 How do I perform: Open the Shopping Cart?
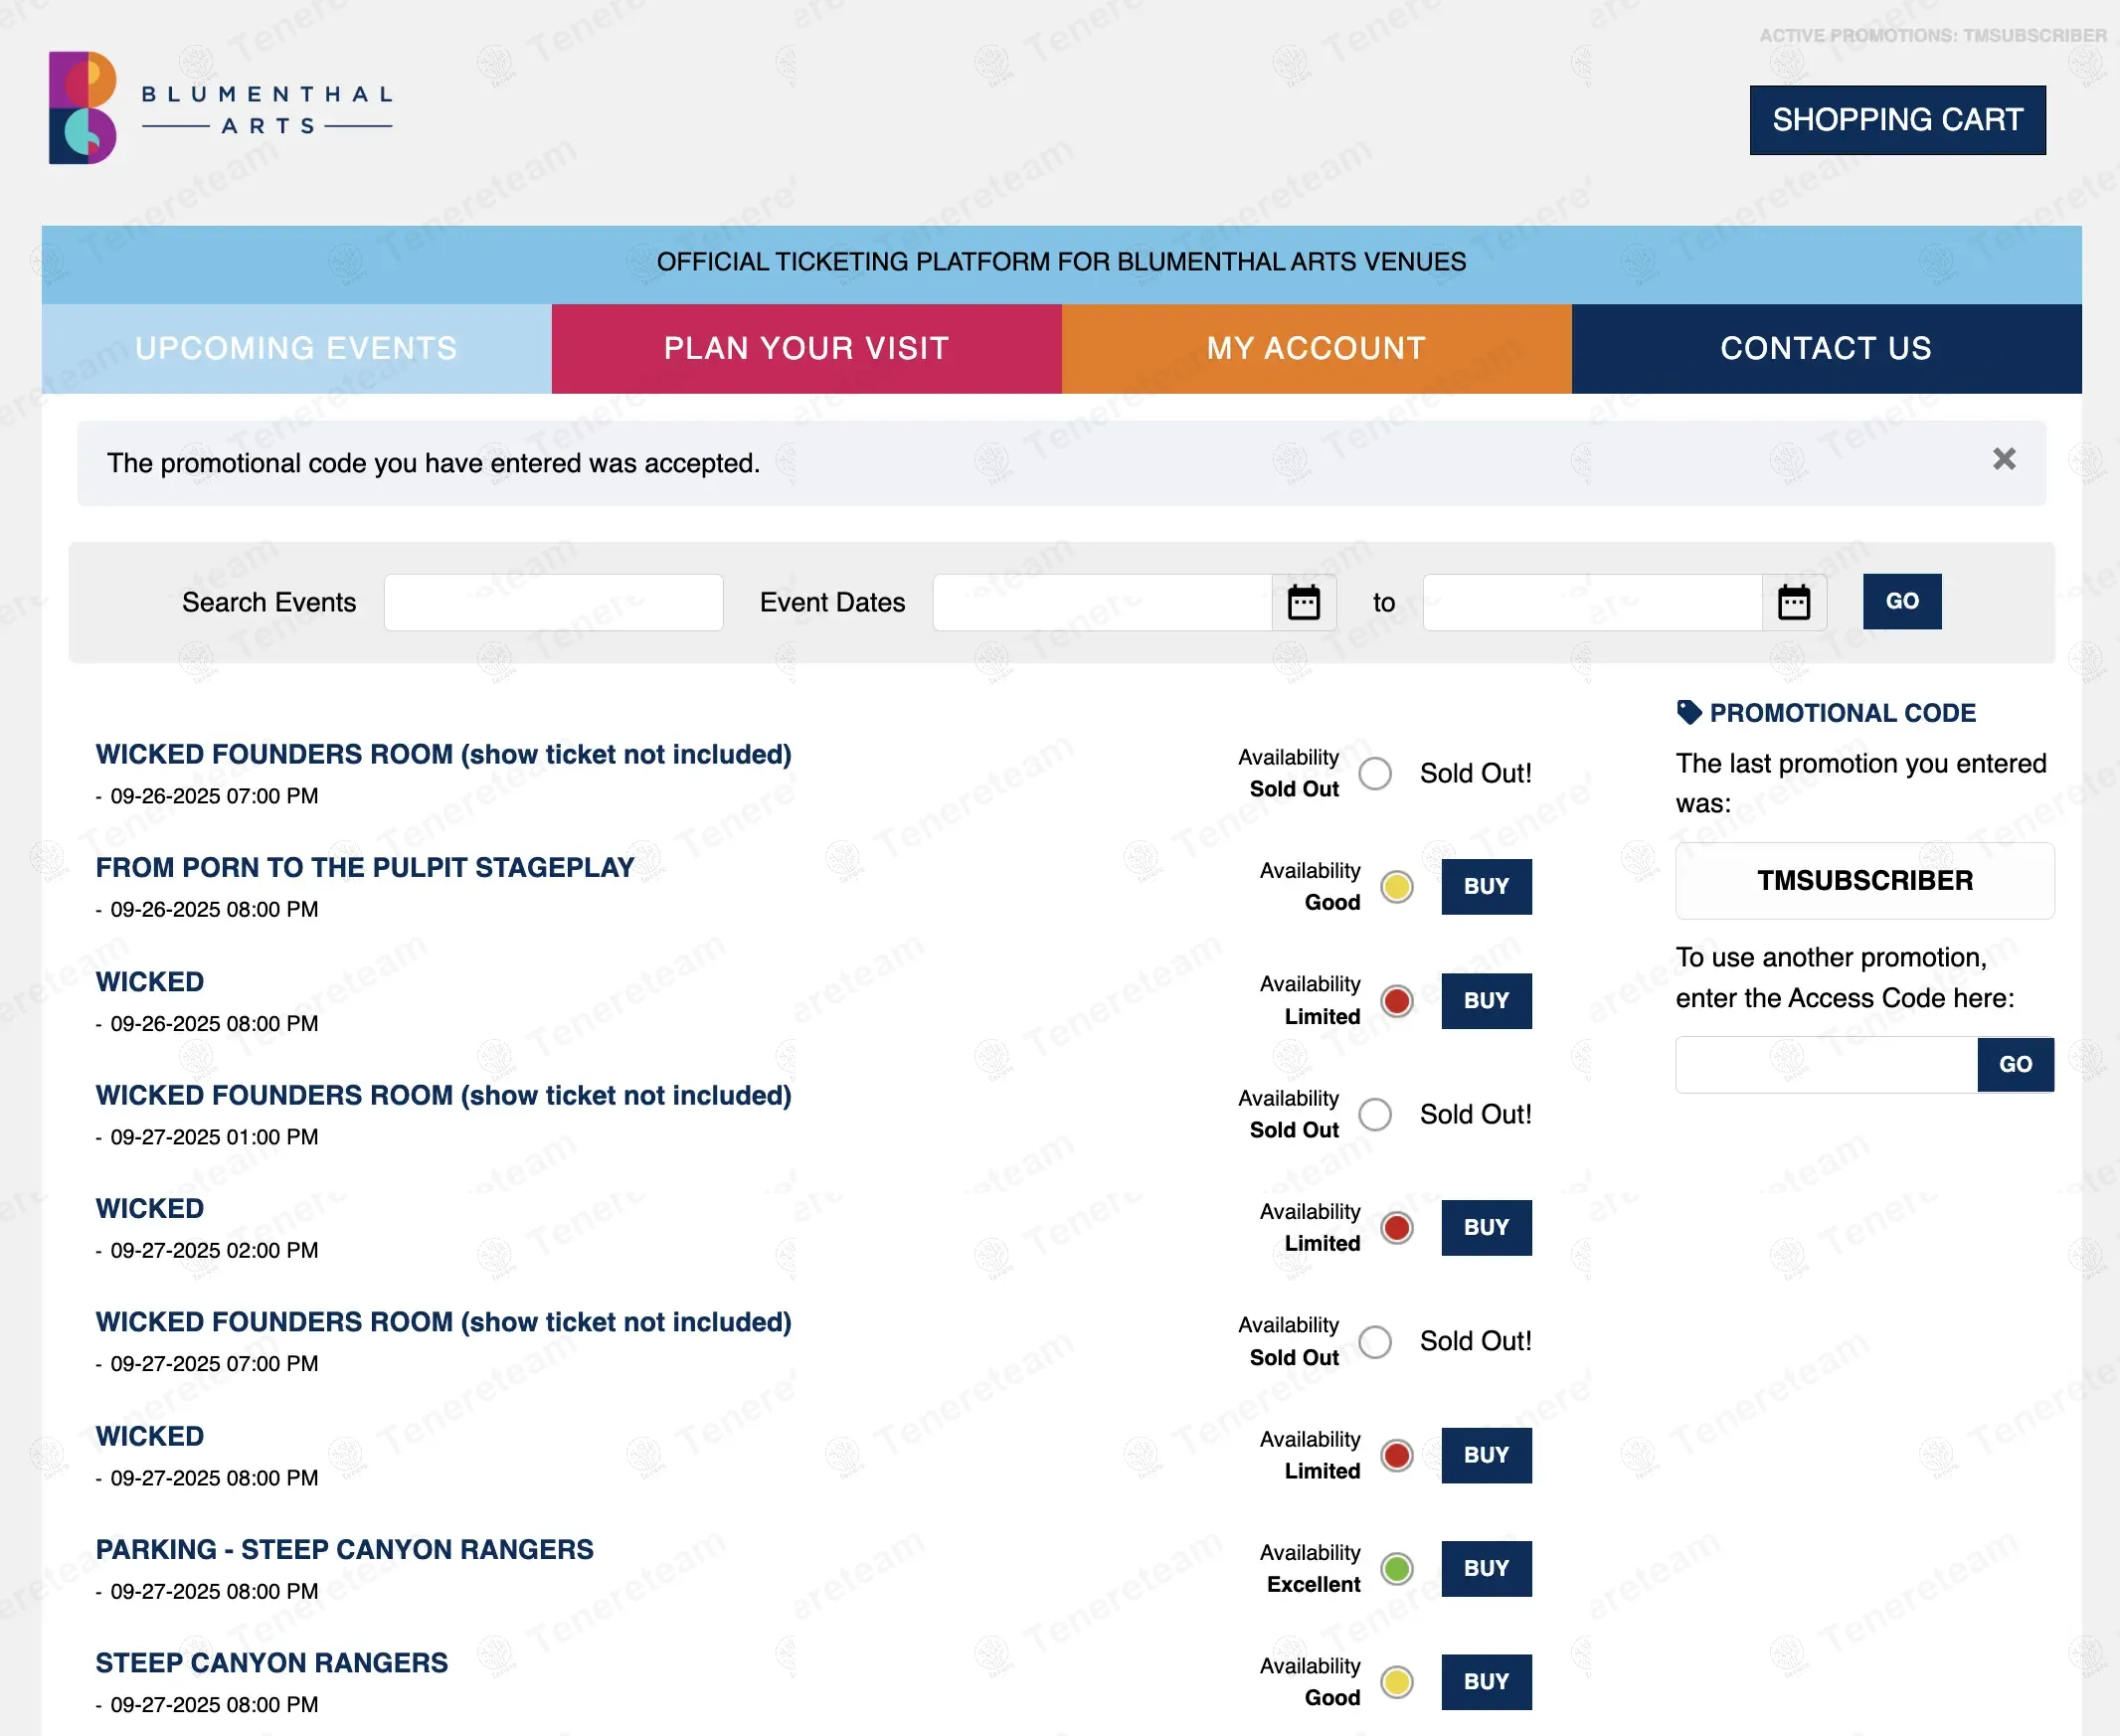(x=1897, y=120)
